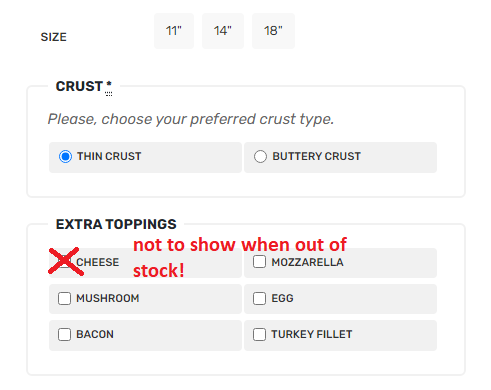Click the required asterisk beside Crust
Image resolution: width=491 pixels, height=390 pixels.
point(109,86)
